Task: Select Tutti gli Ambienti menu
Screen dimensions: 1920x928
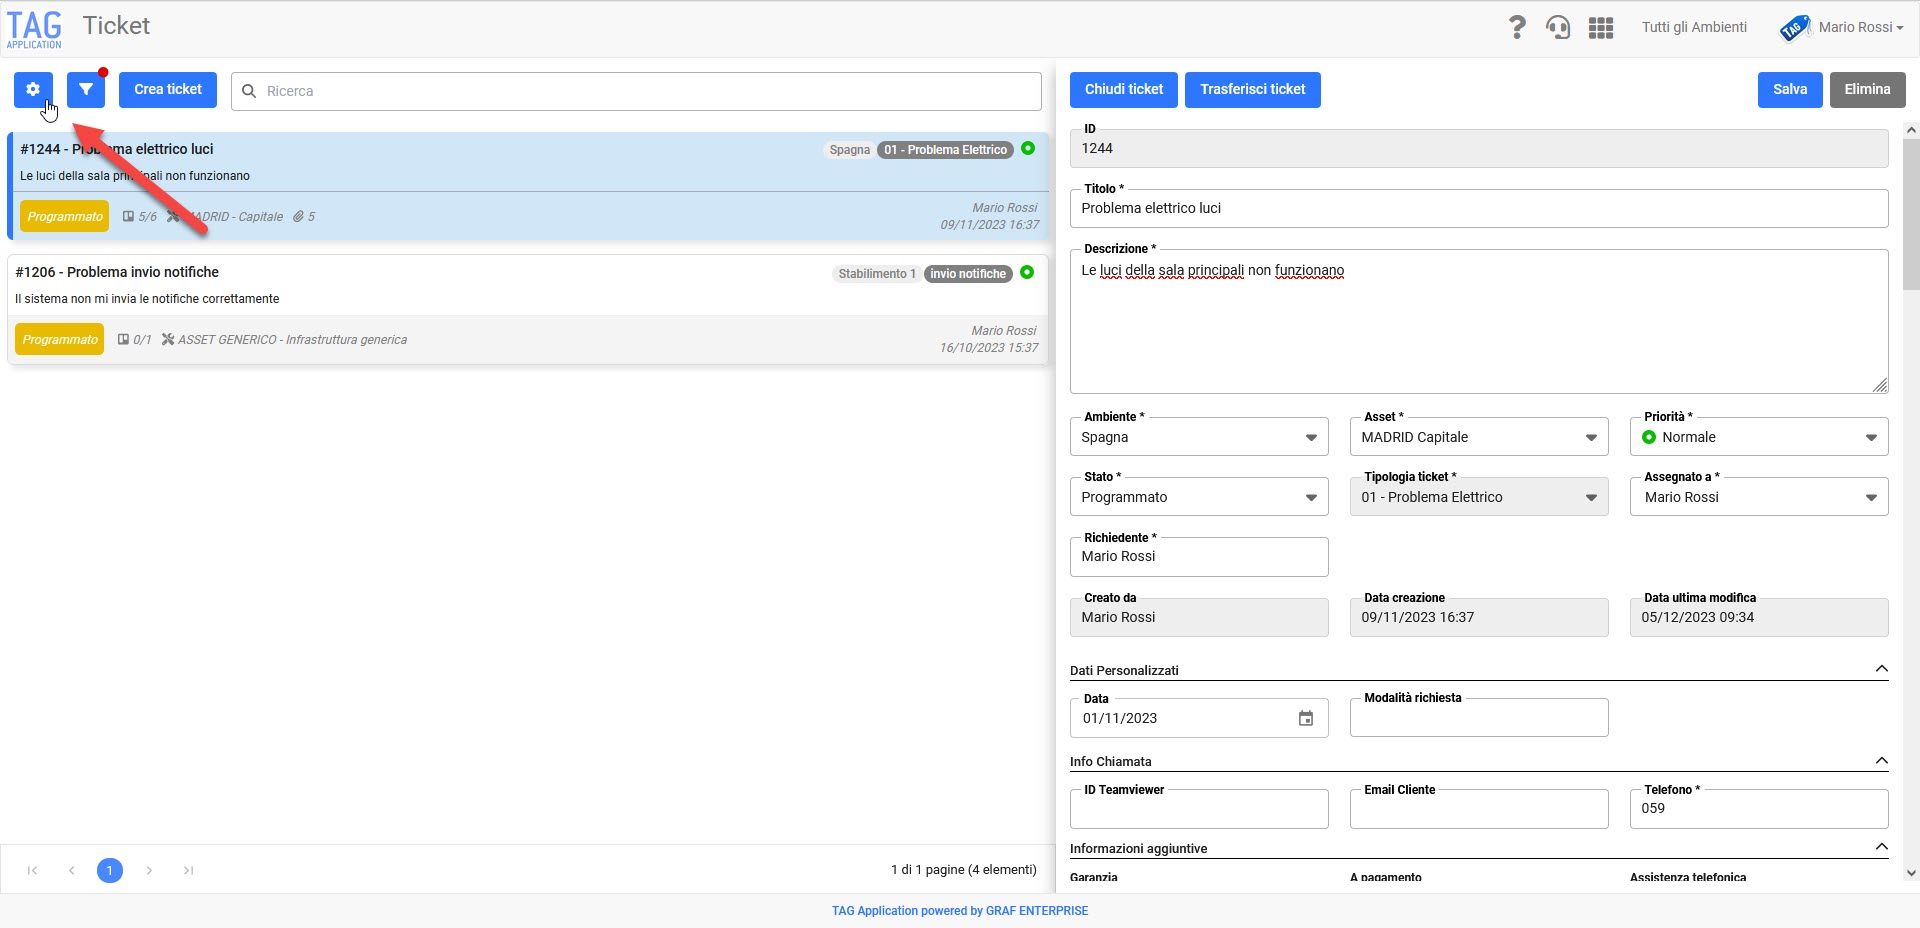Action: coord(1694,27)
